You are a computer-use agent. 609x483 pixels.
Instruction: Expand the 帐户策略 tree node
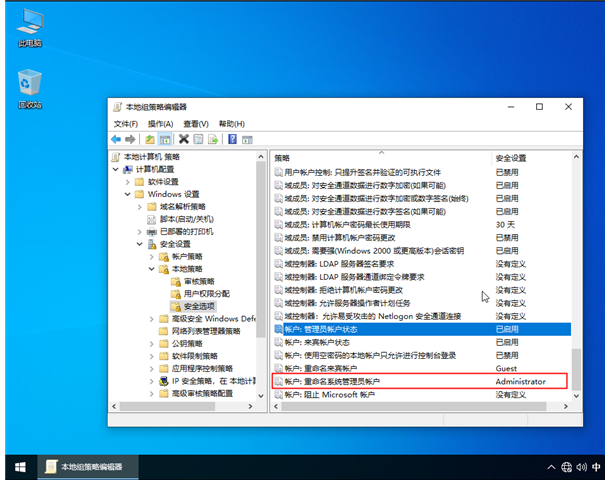(152, 257)
